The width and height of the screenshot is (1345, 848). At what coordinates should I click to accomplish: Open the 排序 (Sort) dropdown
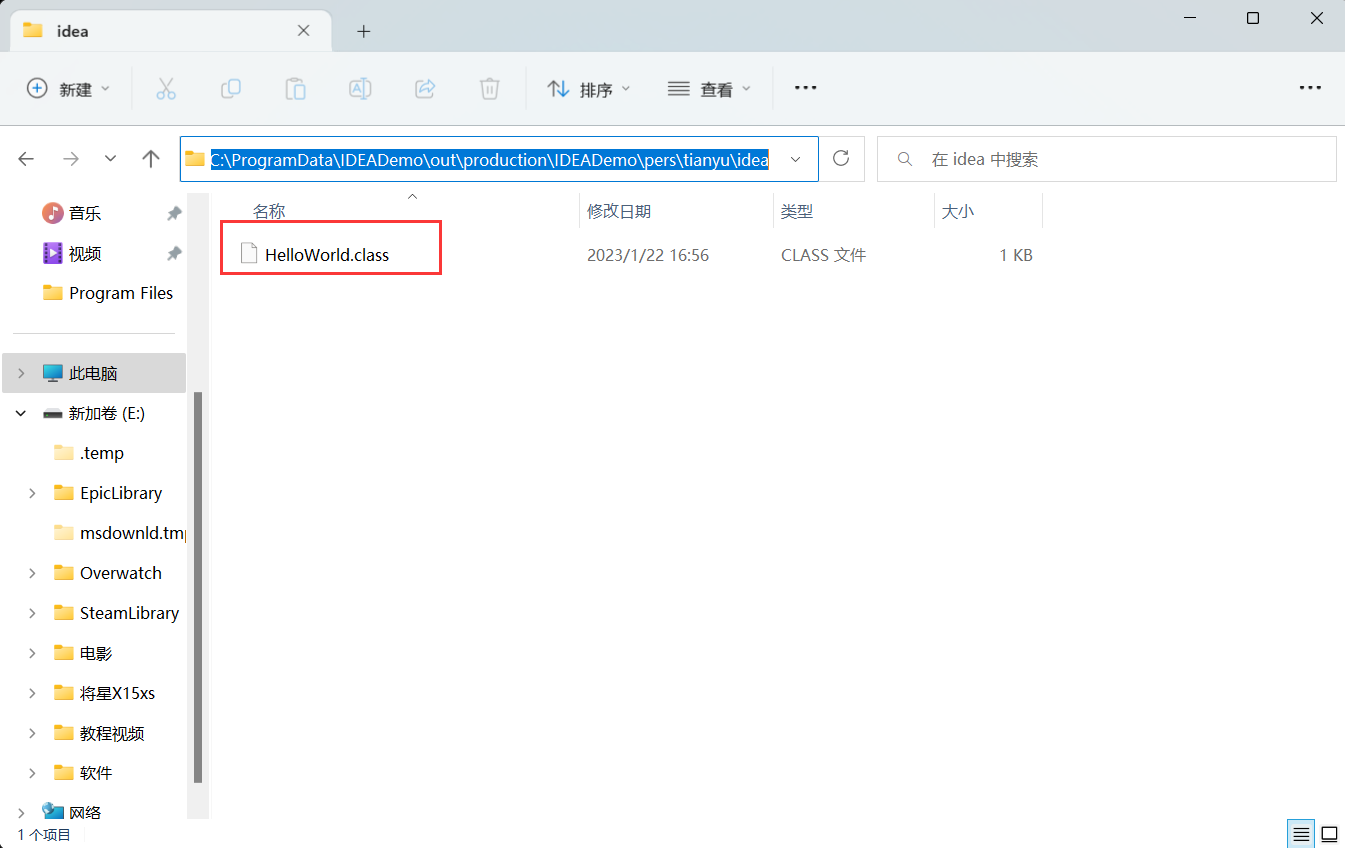point(589,89)
